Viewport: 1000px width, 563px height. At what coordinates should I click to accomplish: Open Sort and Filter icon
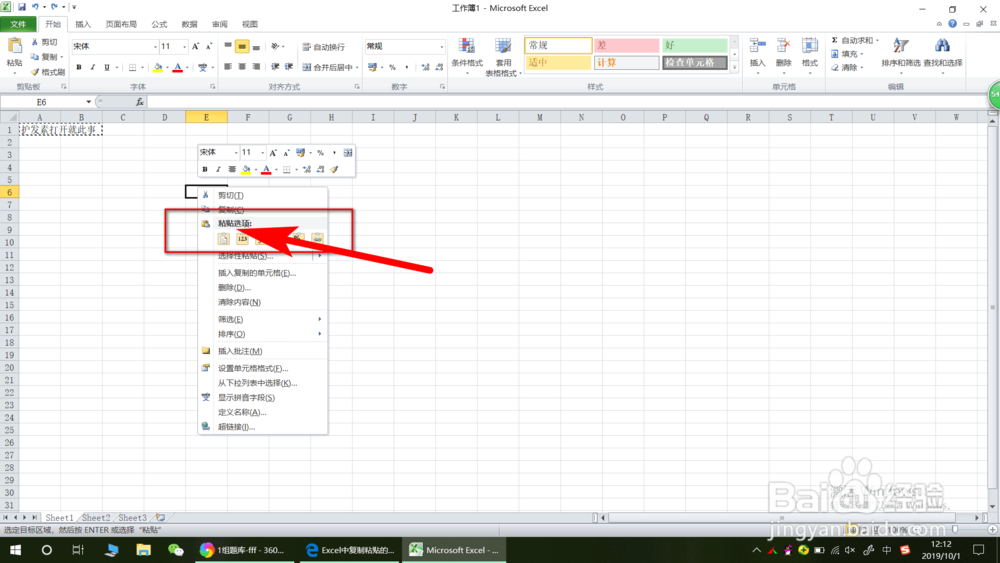(900, 46)
